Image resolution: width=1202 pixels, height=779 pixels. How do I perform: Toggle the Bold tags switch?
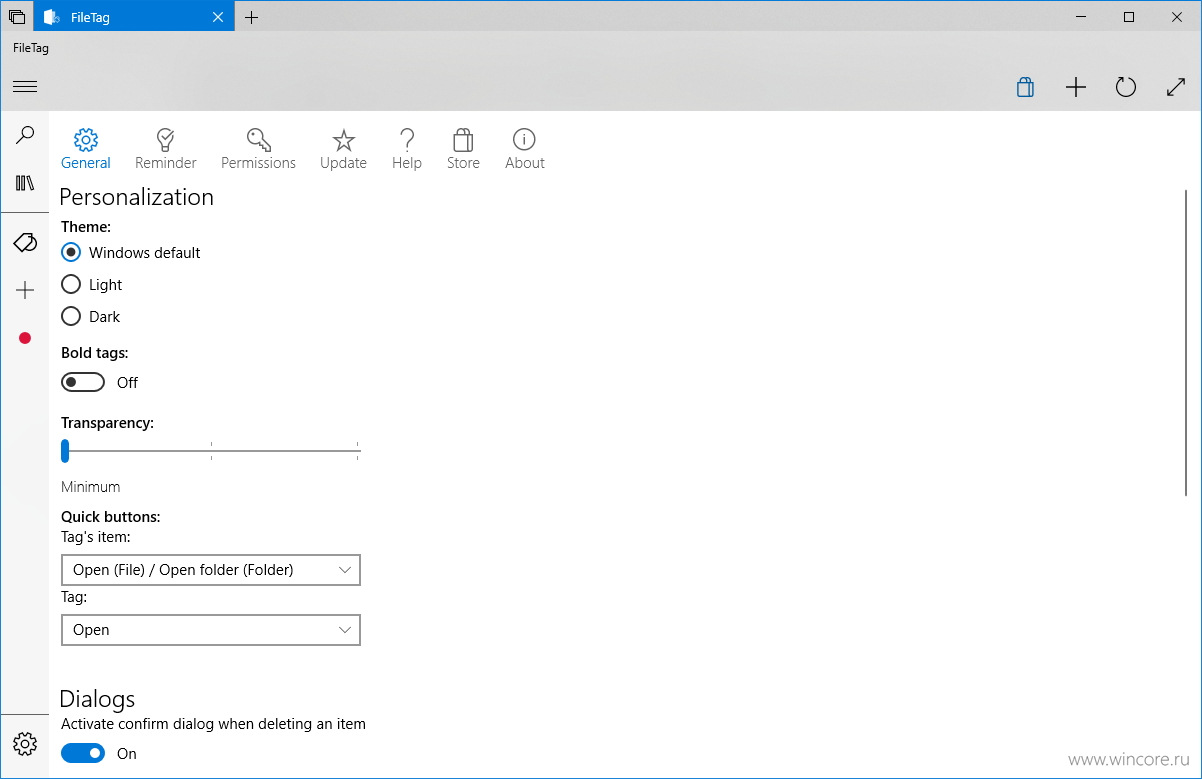83,382
